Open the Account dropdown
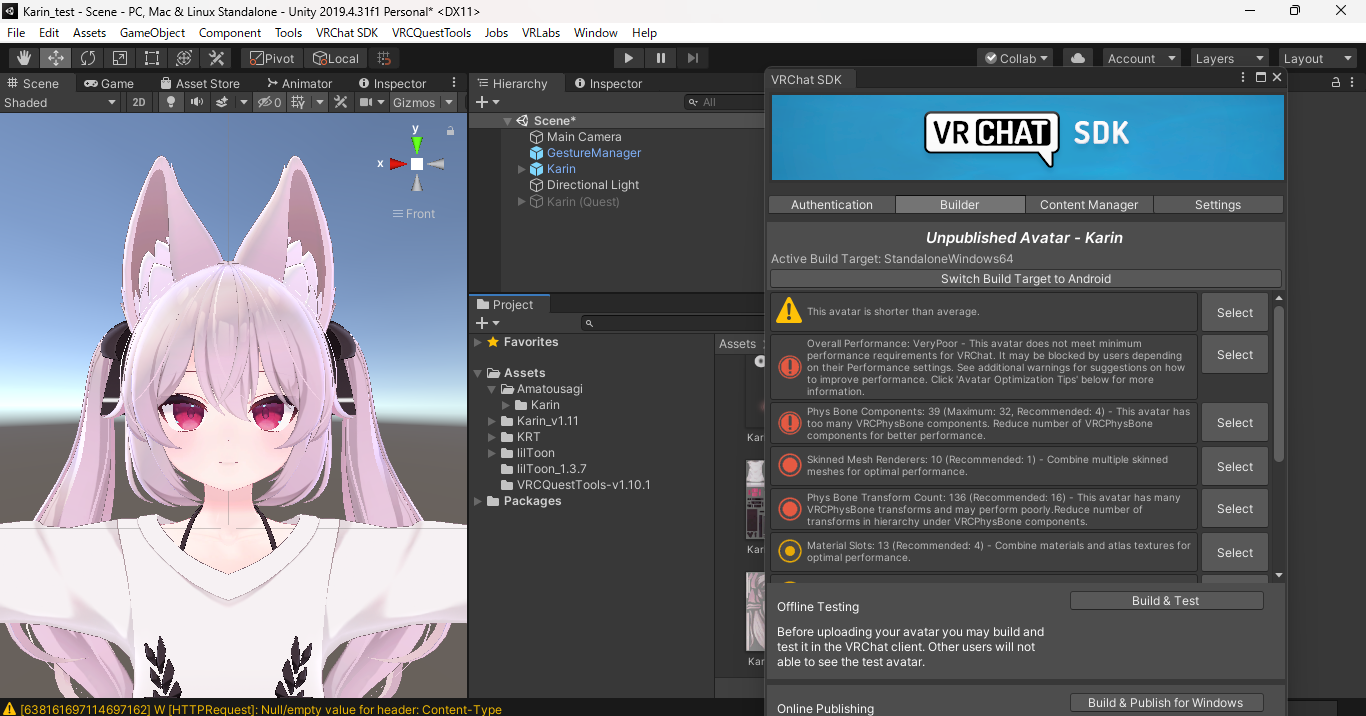The width and height of the screenshot is (1366, 716). (1141, 58)
